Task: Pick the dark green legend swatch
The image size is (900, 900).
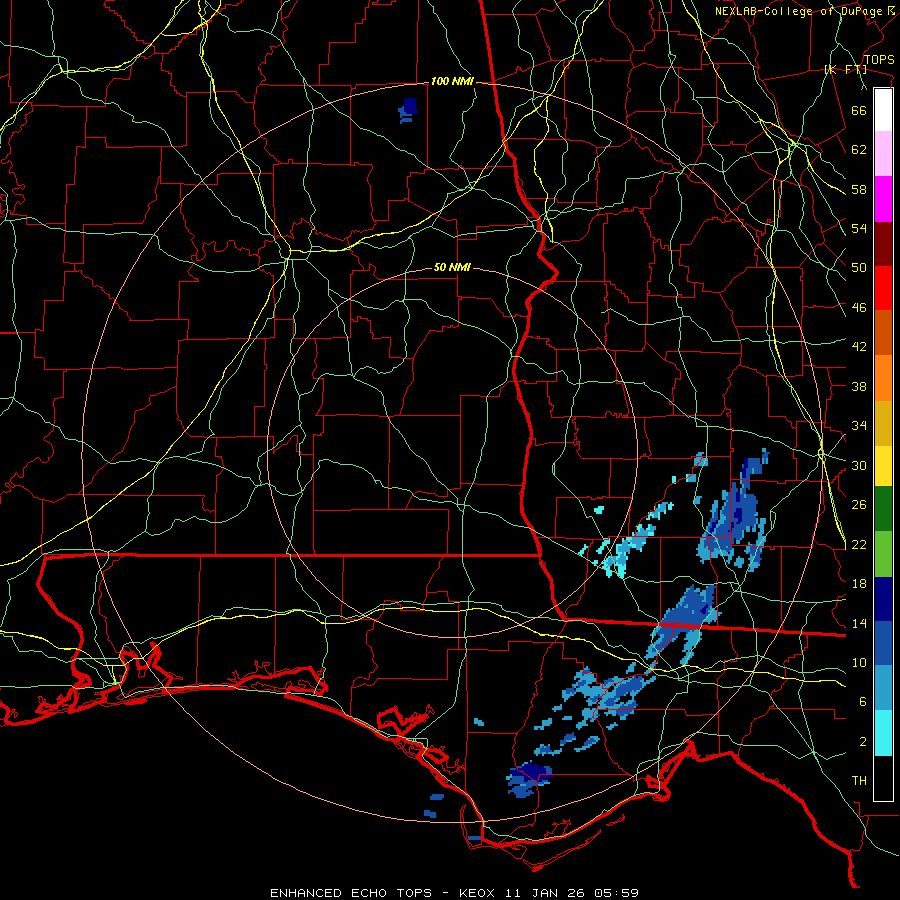Action: point(883,510)
